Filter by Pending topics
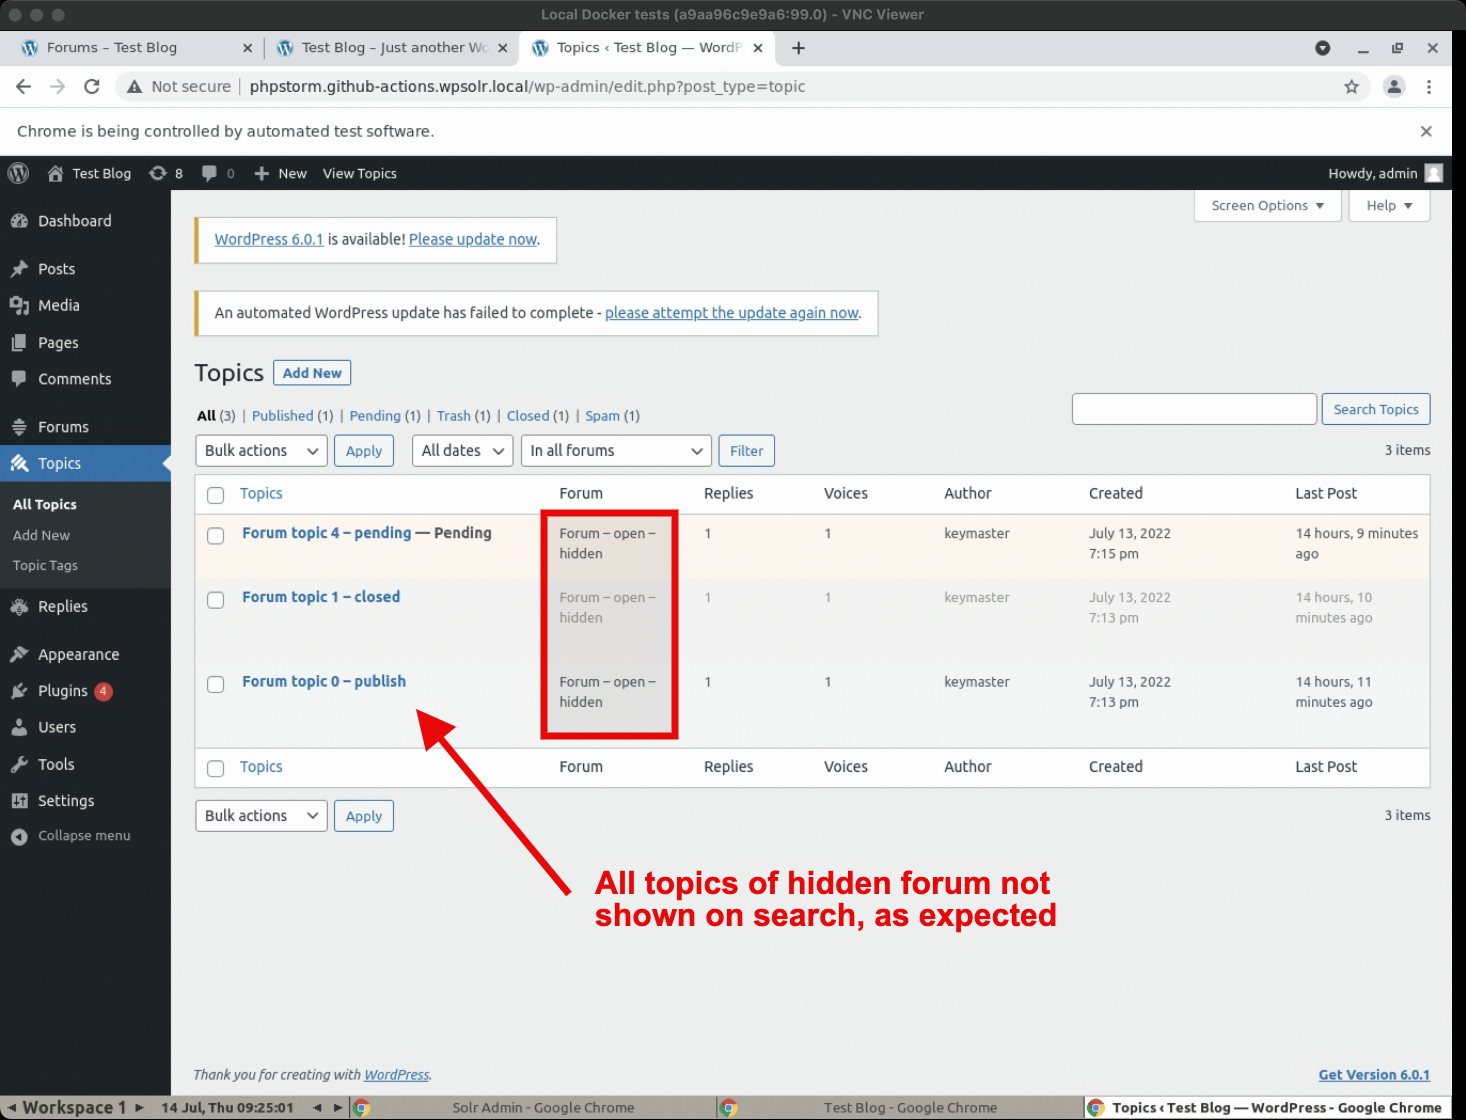This screenshot has height=1120, width=1466. 375,416
